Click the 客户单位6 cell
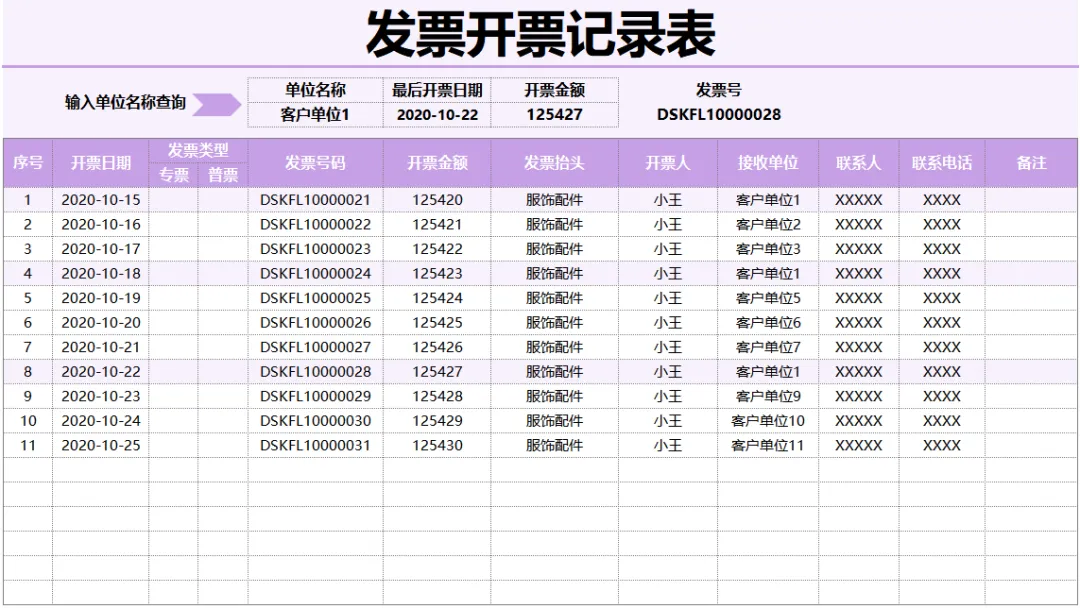The width and height of the screenshot is (1080, 609). (x=768, y=322)
